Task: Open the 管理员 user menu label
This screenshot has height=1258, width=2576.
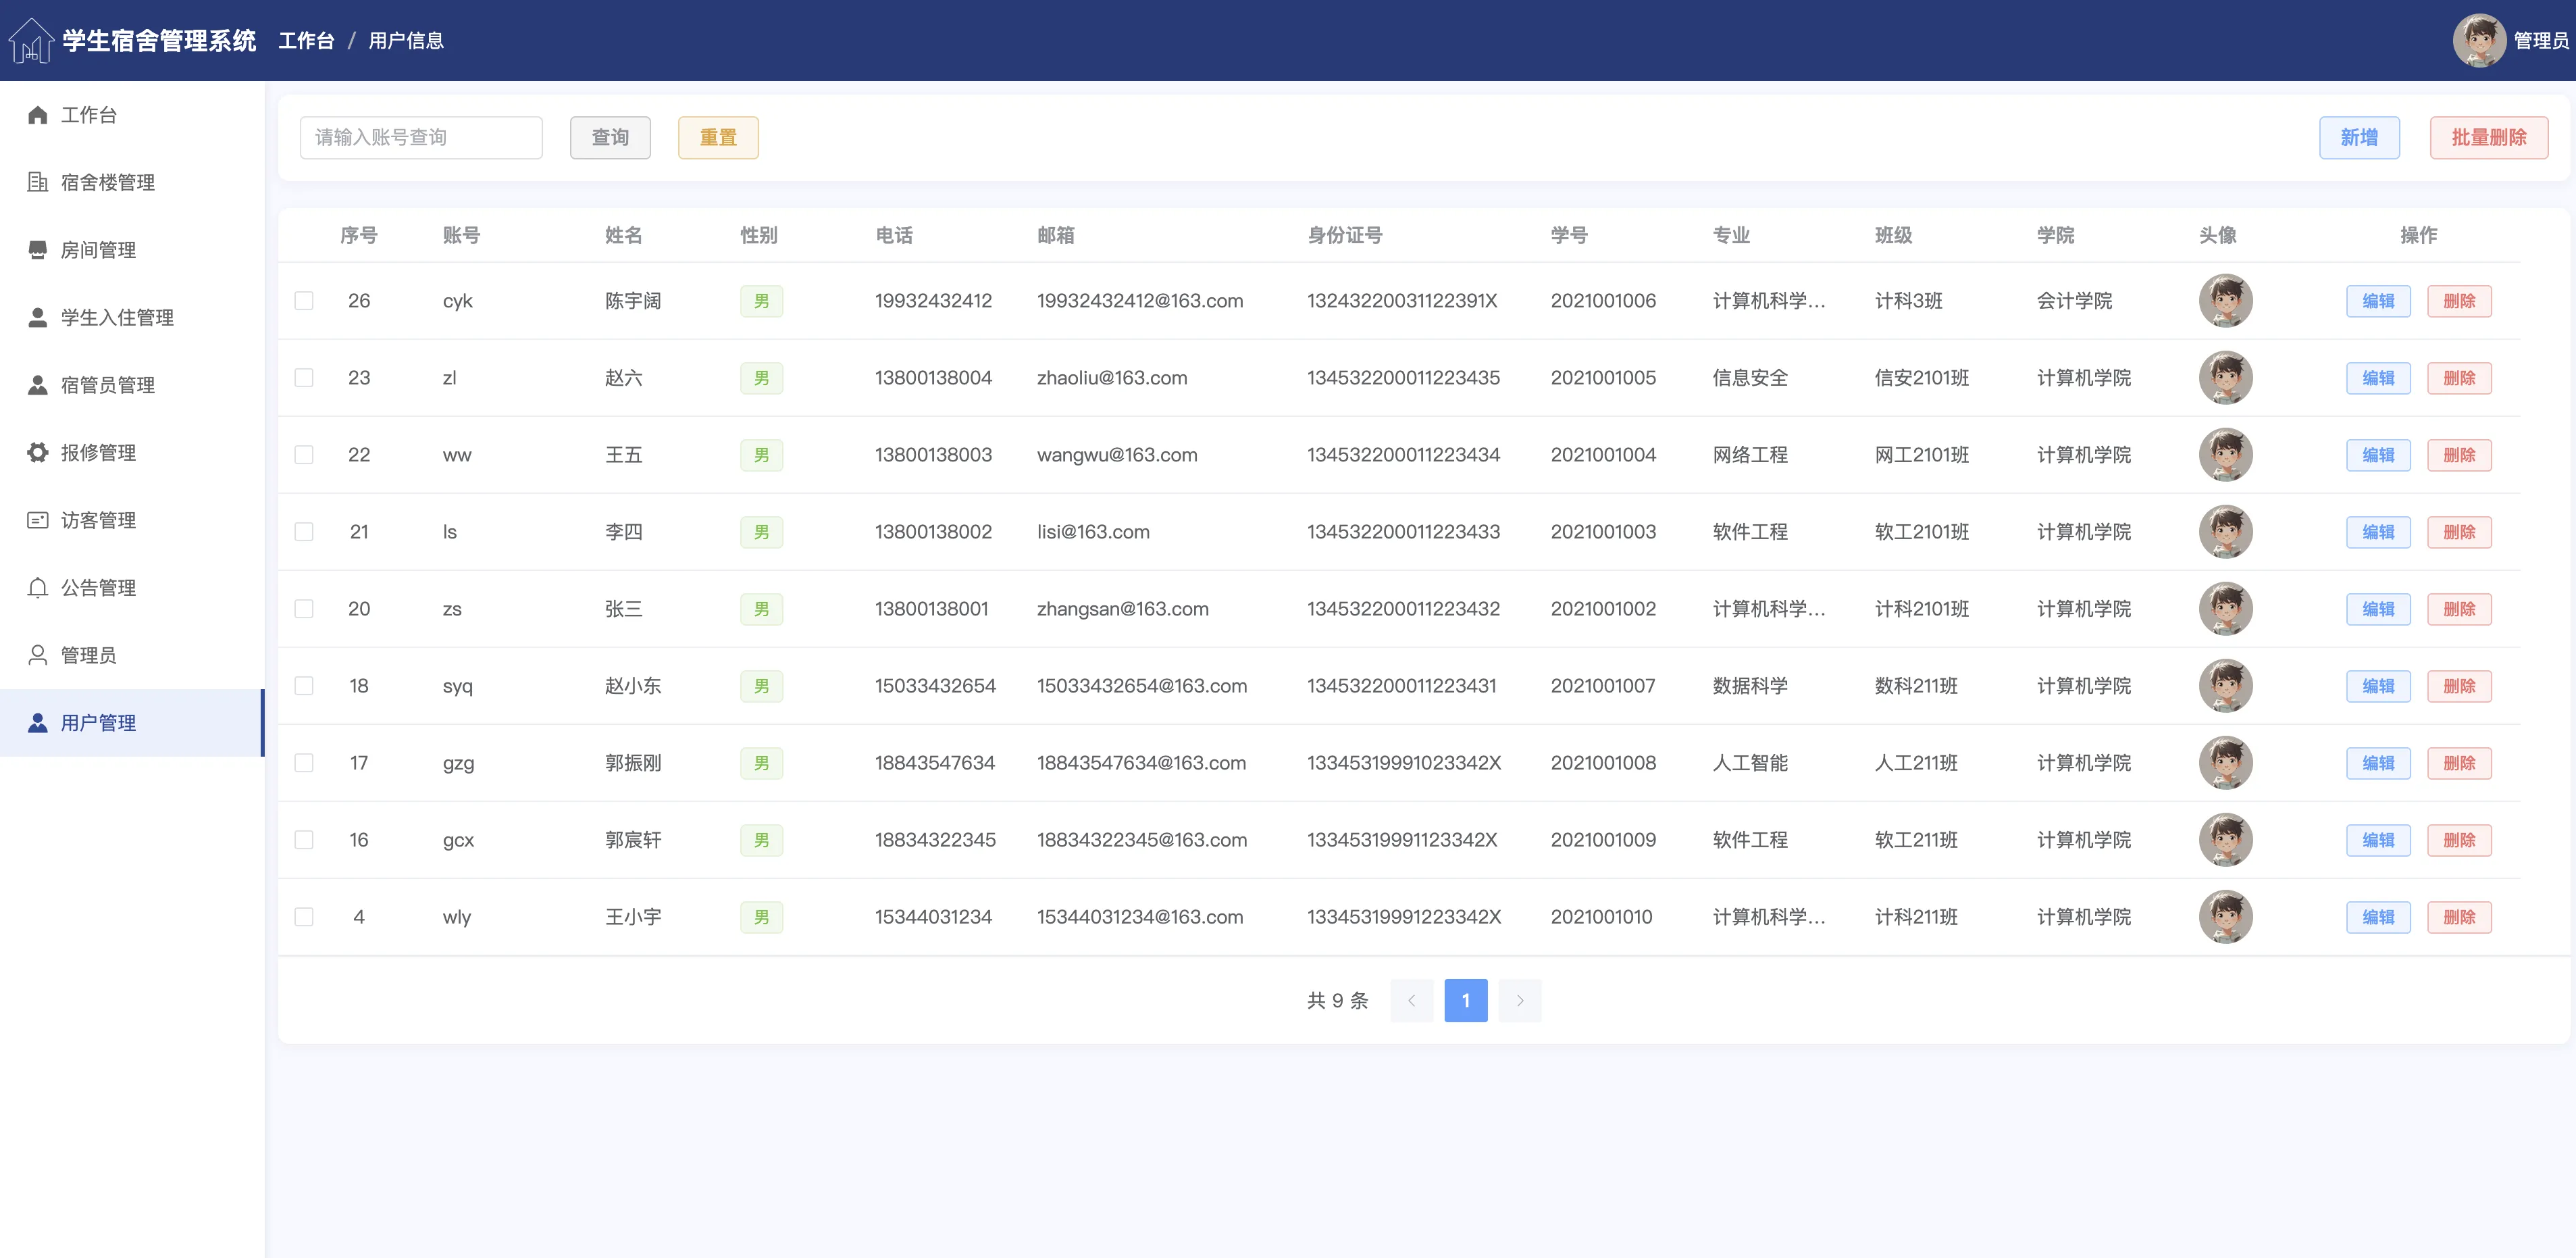Action: pos(2540,41)
